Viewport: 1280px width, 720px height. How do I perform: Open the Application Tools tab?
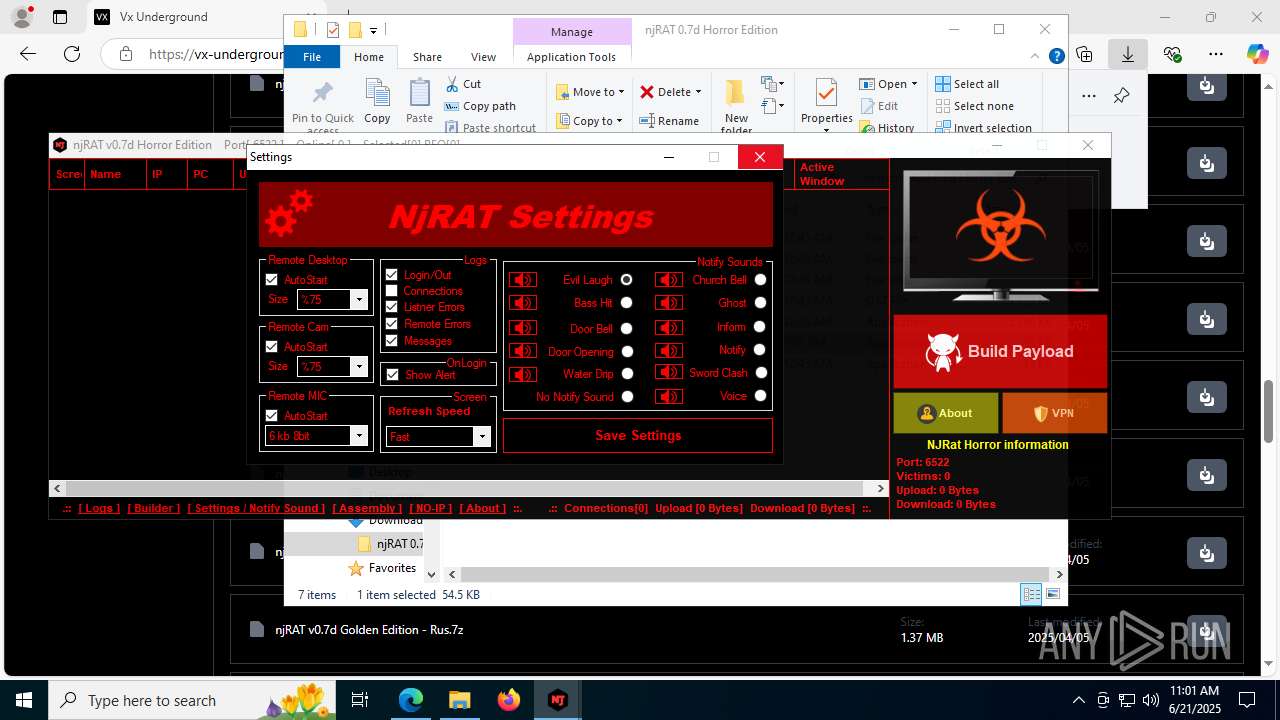(x=571, y=57)
